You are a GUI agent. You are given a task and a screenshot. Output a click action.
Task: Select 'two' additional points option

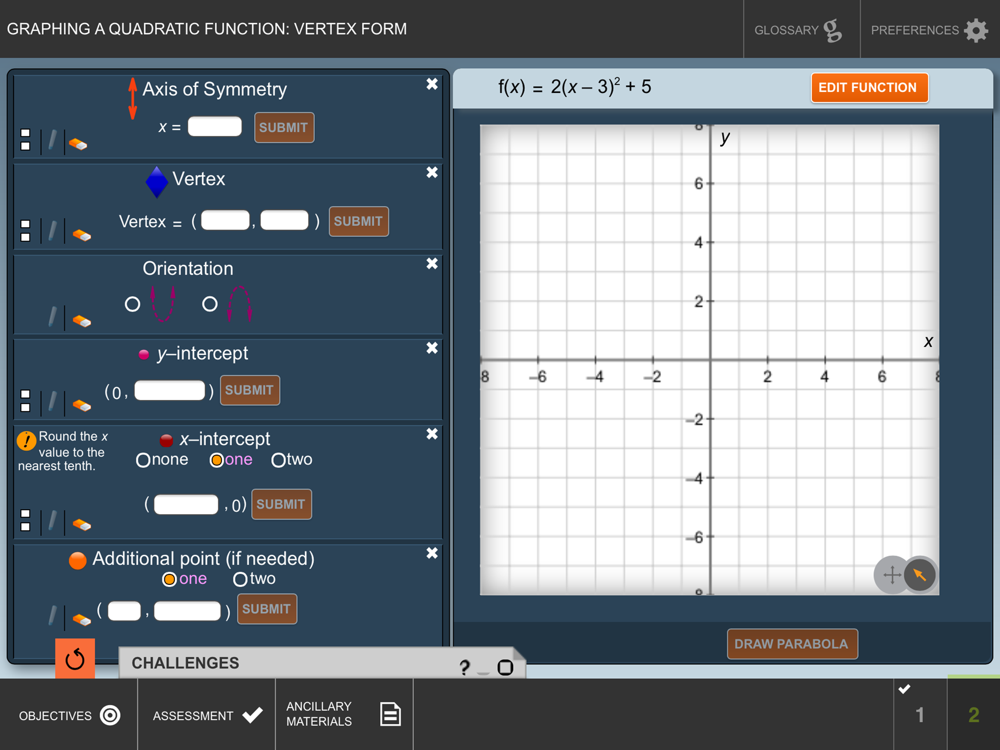[x=240, y=579]
